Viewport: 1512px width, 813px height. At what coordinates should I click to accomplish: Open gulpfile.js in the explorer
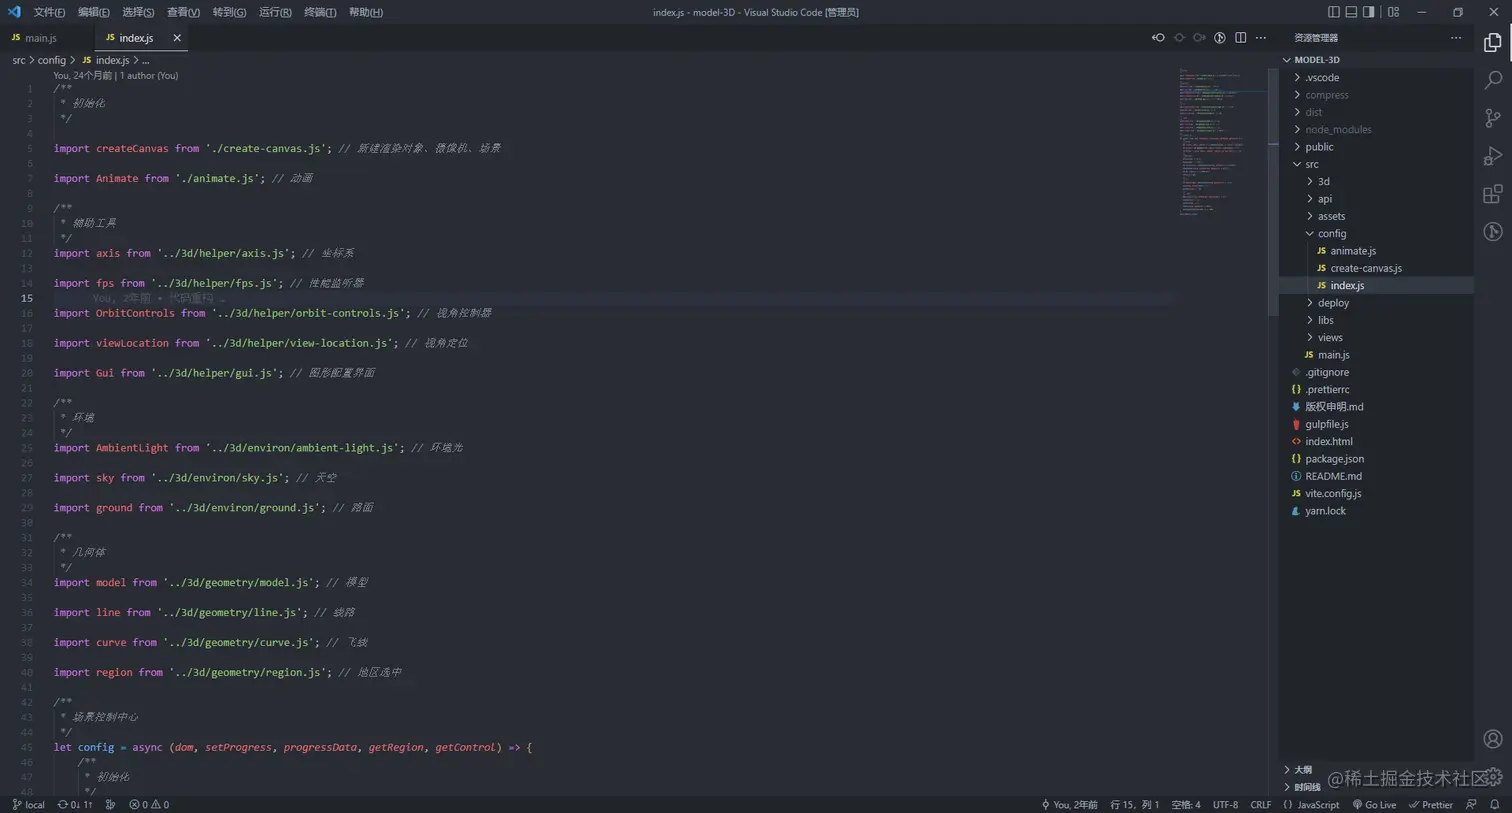point(1376,424)
